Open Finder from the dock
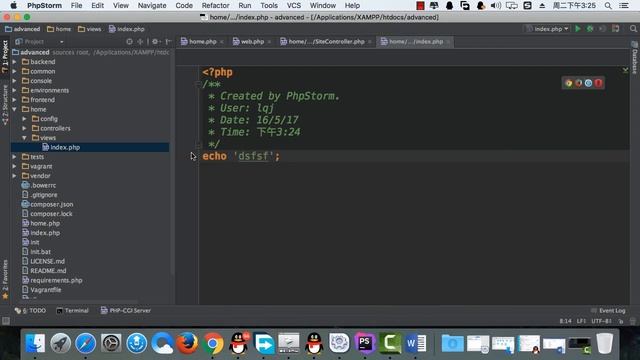640x360 pixels. (x=35, y=343)
